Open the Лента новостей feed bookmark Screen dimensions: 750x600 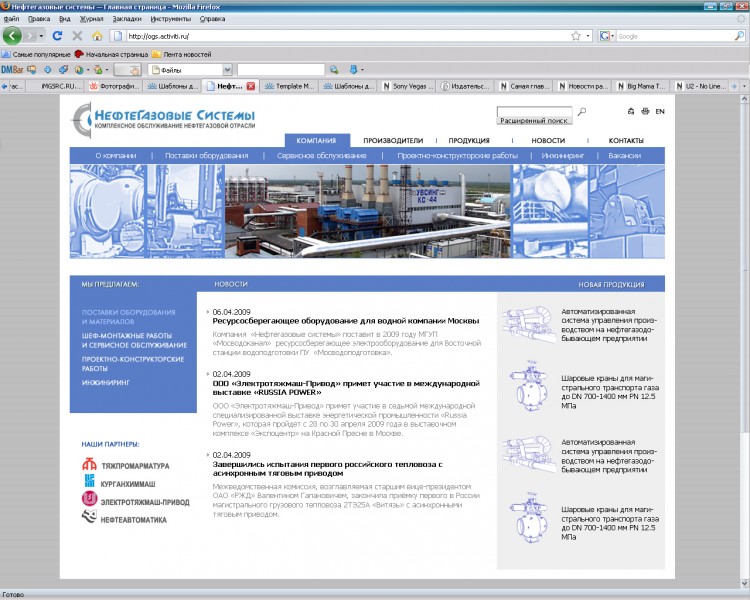182,55
